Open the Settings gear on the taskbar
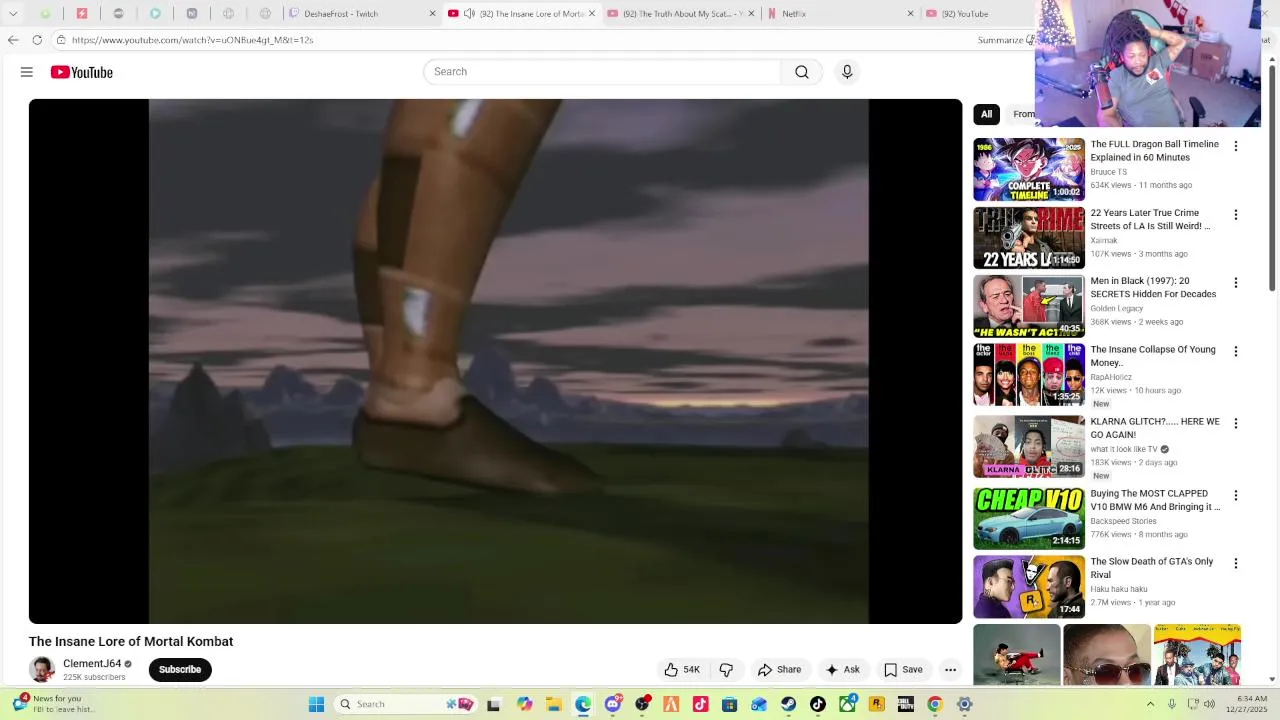Screen dimensions: 1280x720 (964, 704)
